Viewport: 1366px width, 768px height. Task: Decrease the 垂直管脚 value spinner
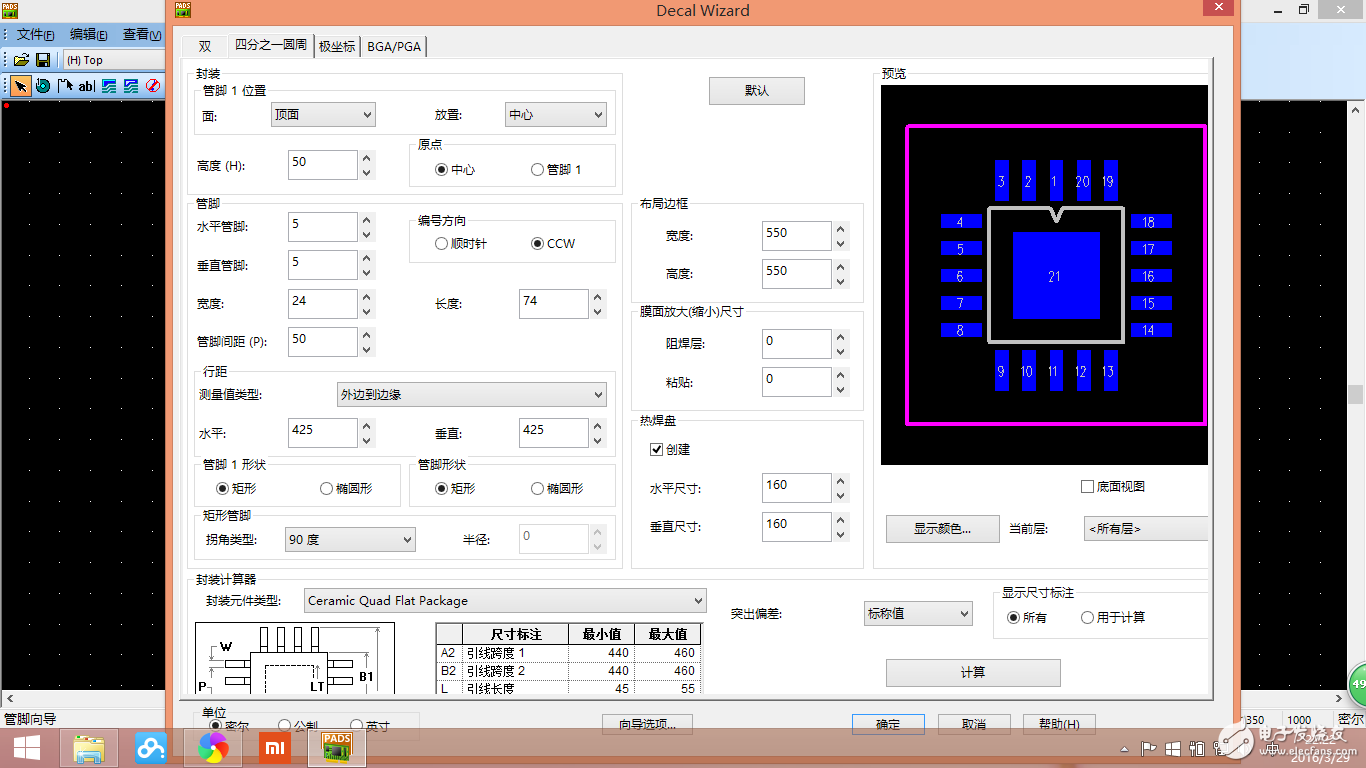pos(367,273)
